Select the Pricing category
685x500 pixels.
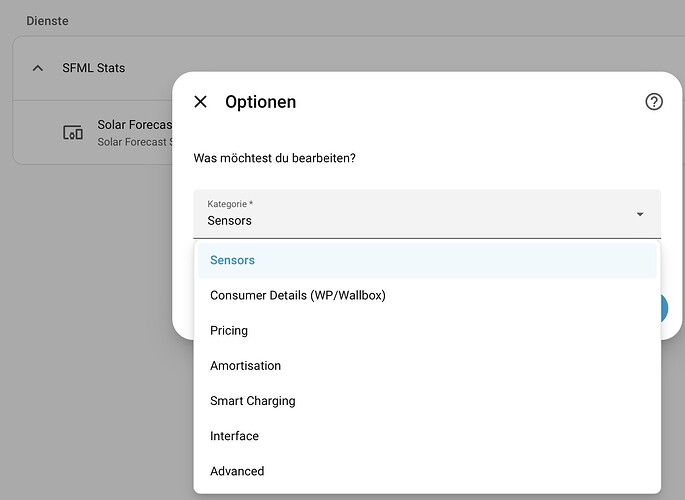tap(427, 331)
